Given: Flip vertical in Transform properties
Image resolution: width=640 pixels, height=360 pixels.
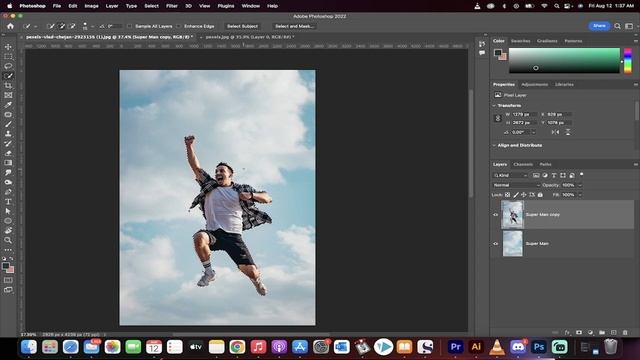Looking at the screenshot, I should (x=568, y=132).
